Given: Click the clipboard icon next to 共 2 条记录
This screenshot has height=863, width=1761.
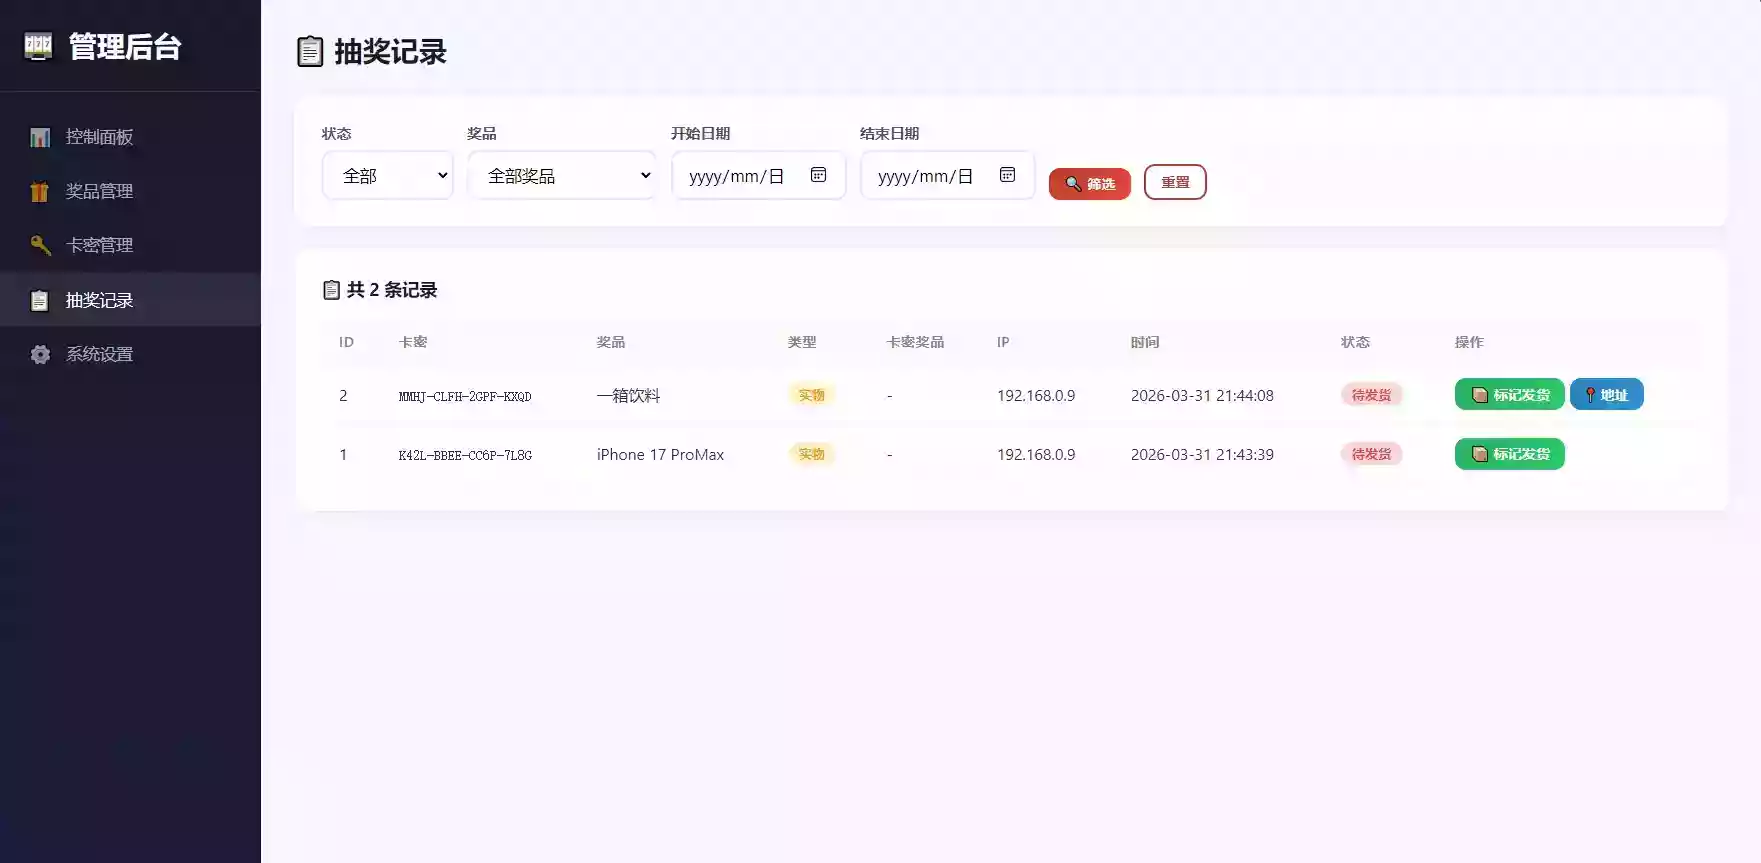Looking at the screenshot, I should click(331, 290).
